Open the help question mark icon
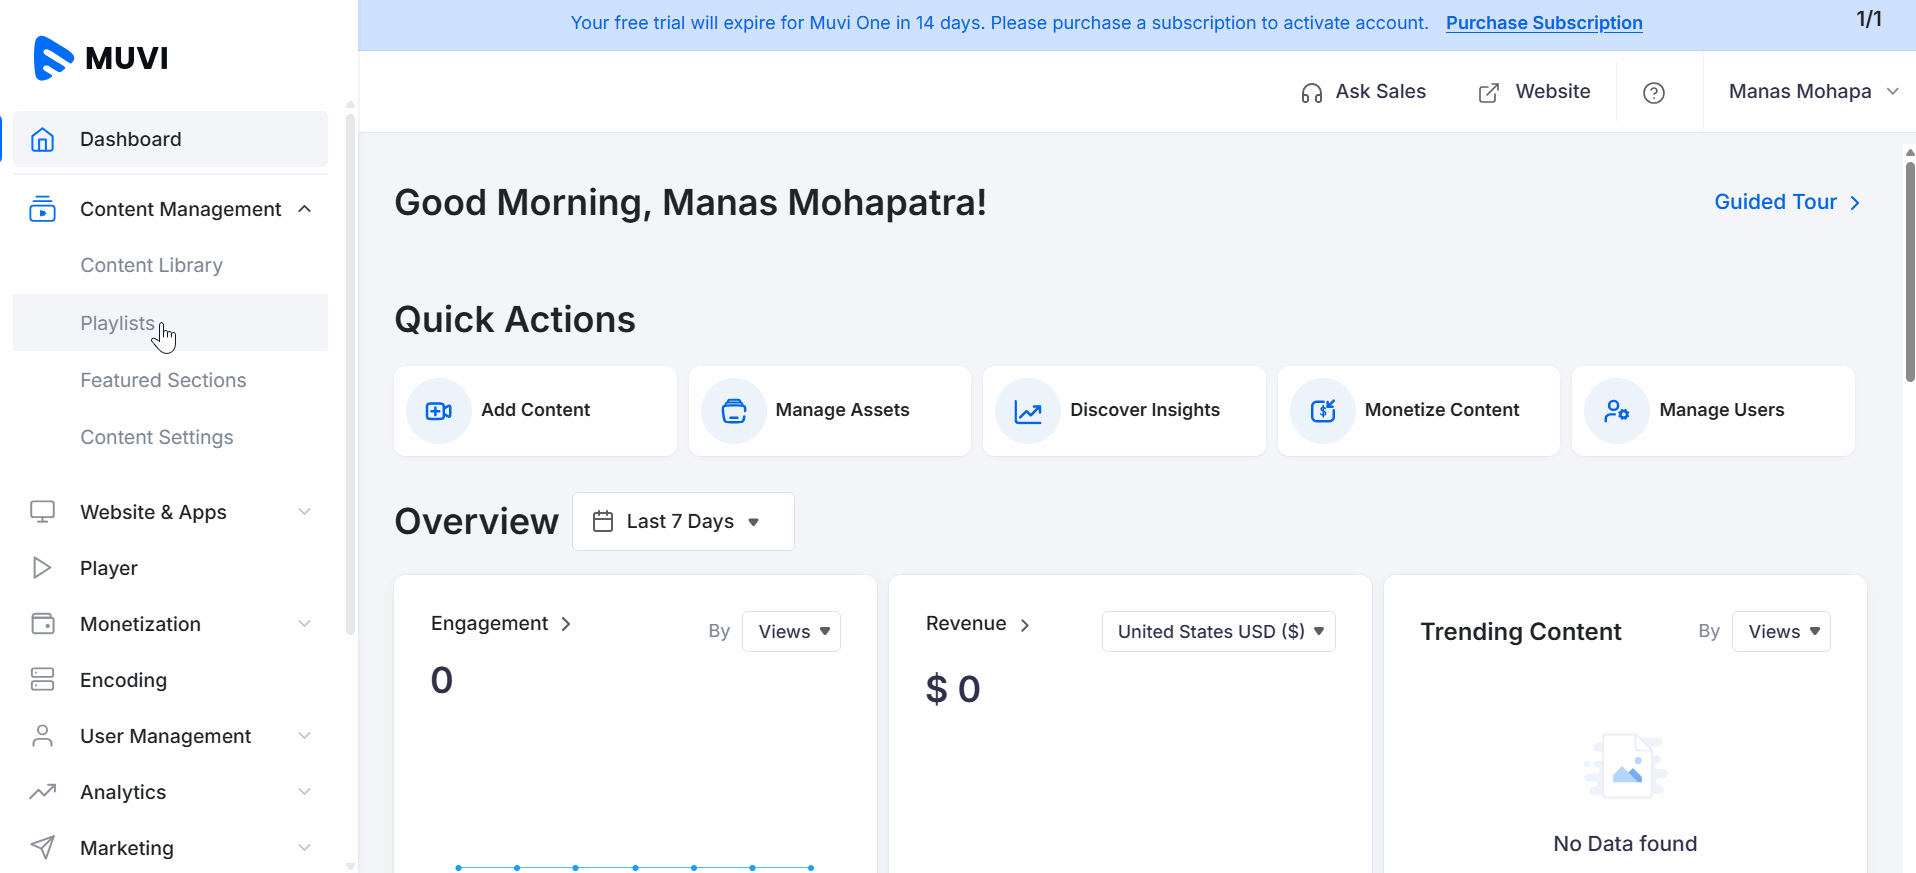Image resolution: width=1916 pixels, height=873 pixels. [1654, 93]
